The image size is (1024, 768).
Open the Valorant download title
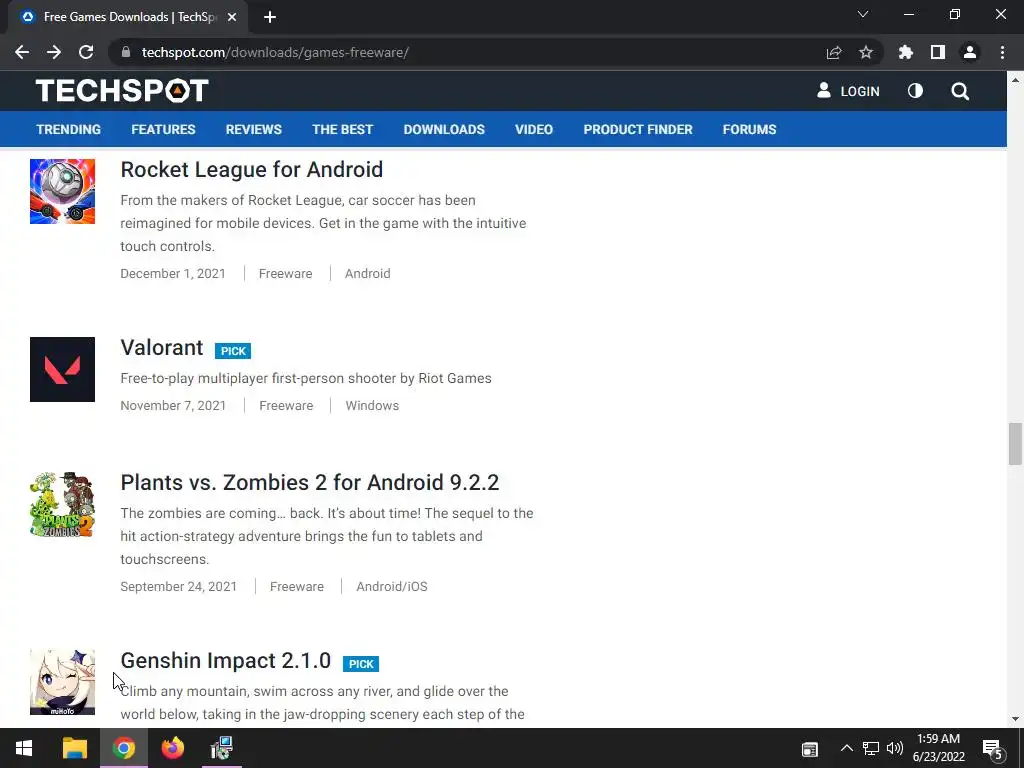(161, 347)
